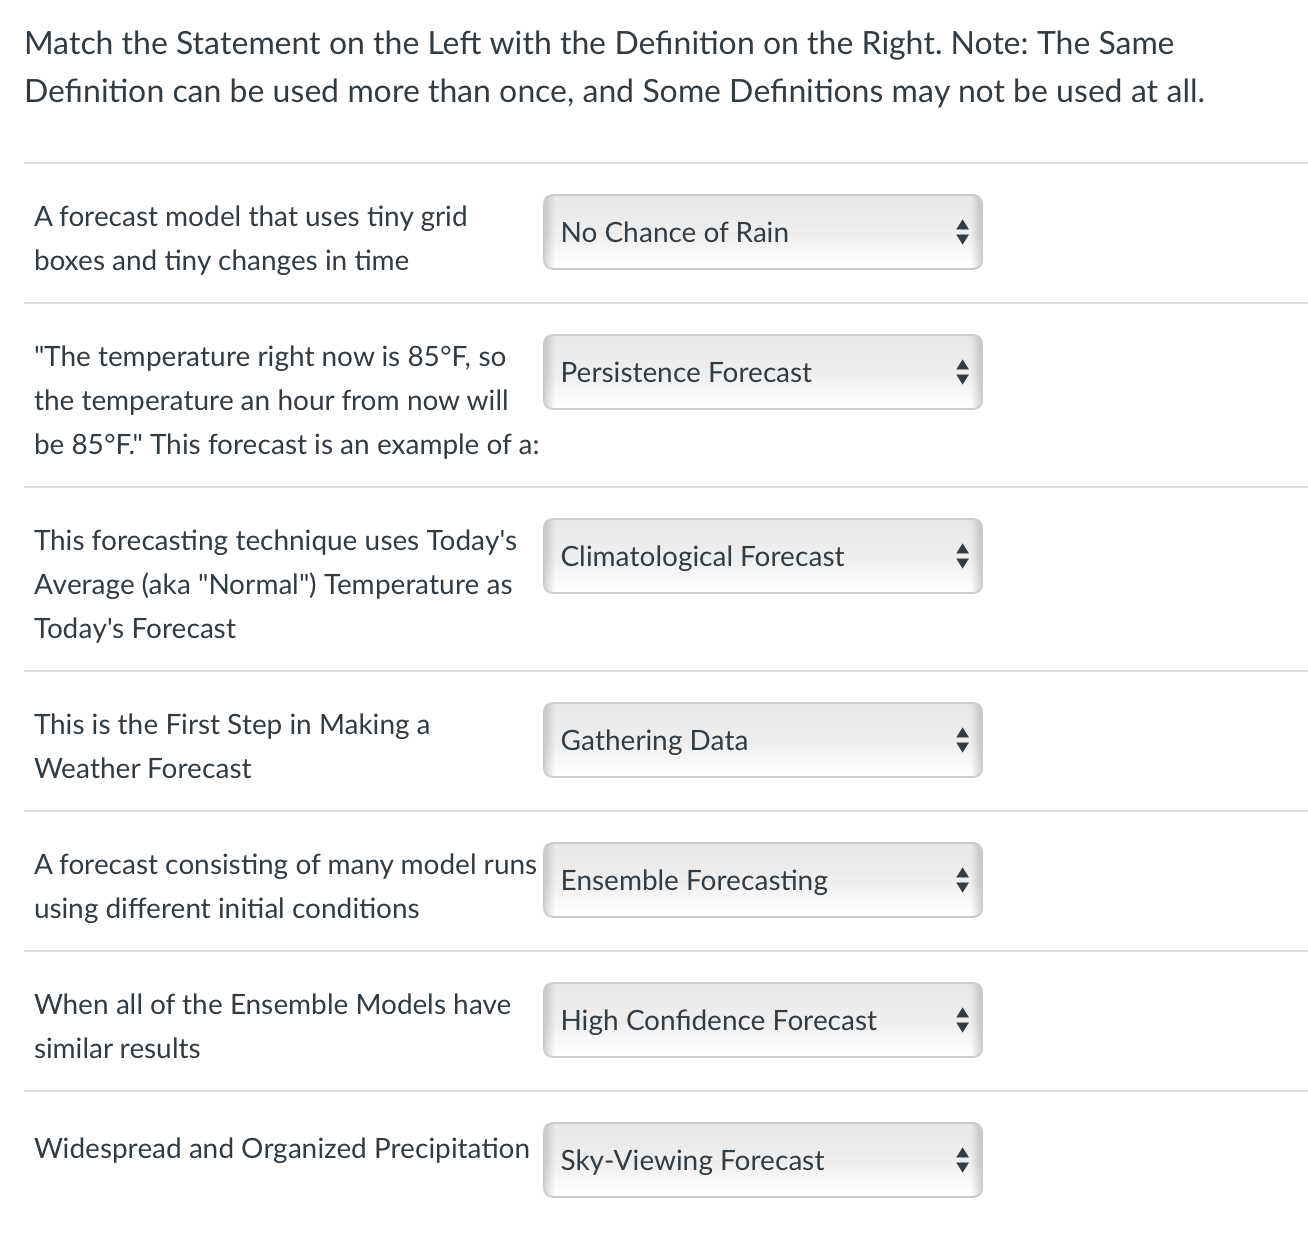Click the "Widespread and Organized Precipitation" statement
This screenshot has height=1234, width=1308.
point(281,1148)
